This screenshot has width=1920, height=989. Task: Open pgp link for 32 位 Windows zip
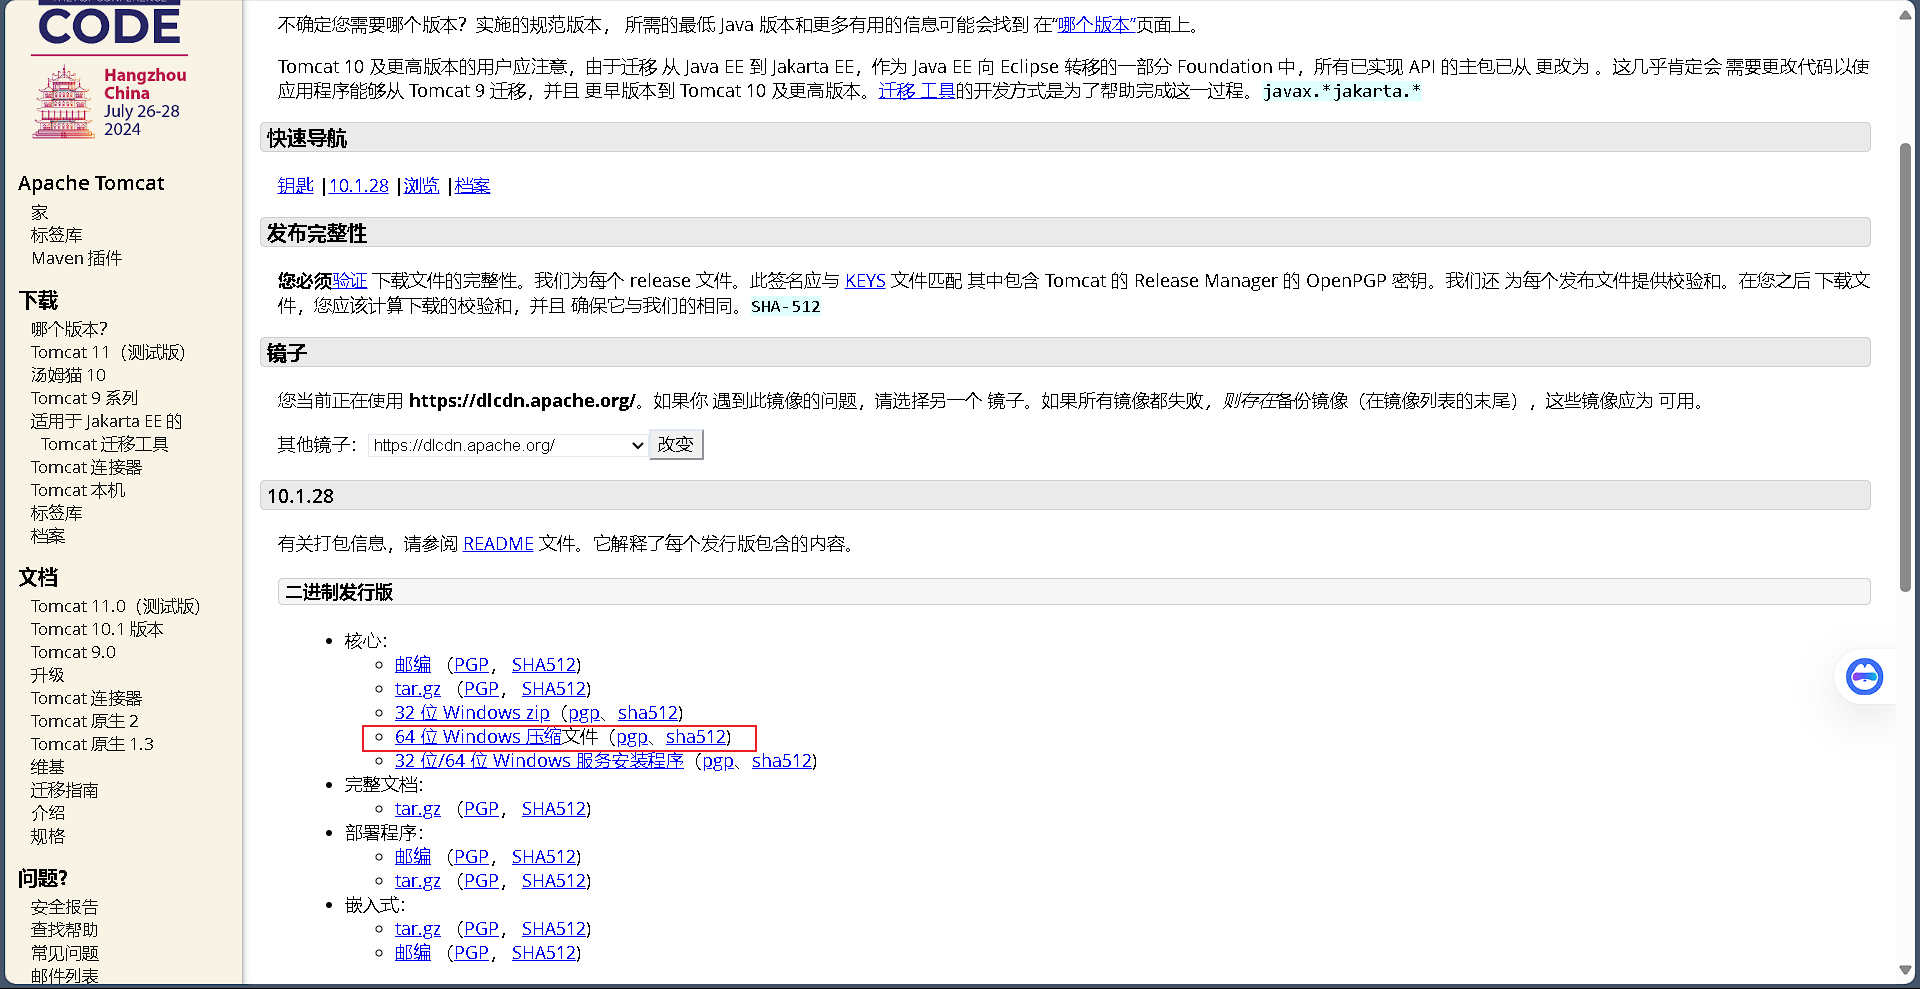coord(584,713)
